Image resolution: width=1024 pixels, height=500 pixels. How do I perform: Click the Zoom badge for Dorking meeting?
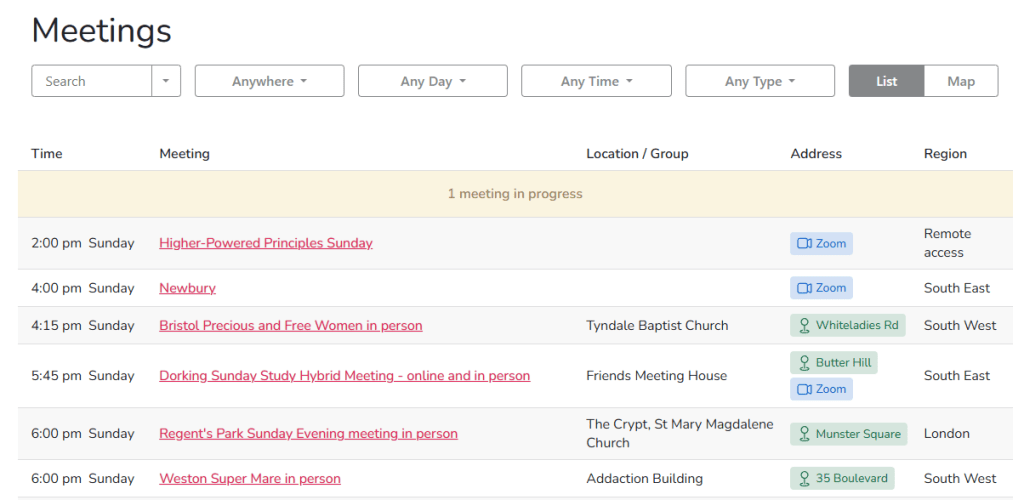tap(821, 389)
